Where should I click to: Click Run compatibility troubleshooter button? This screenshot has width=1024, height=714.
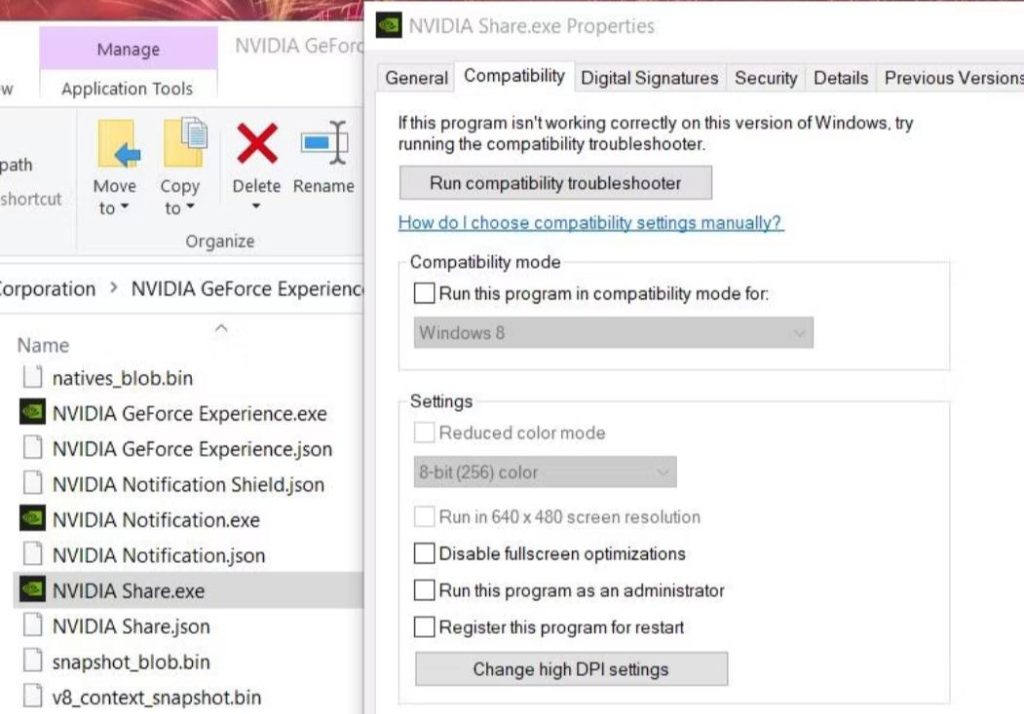(x=556, y=183)
